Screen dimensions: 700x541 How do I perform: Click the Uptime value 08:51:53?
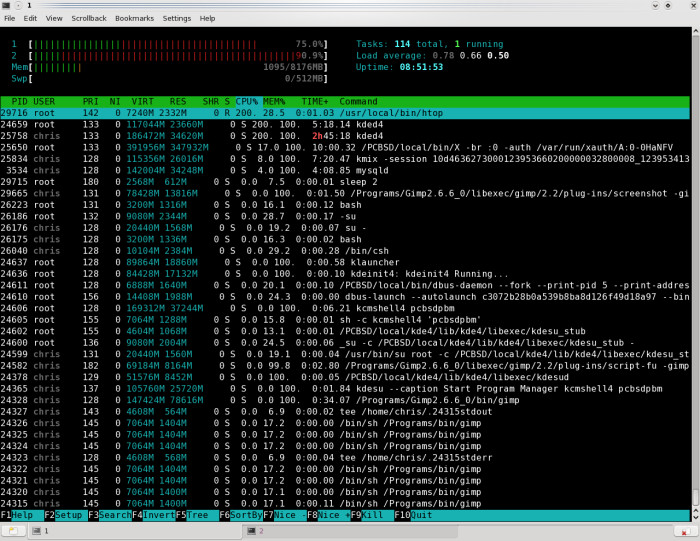pyautogui.click(x=421, y=67)
